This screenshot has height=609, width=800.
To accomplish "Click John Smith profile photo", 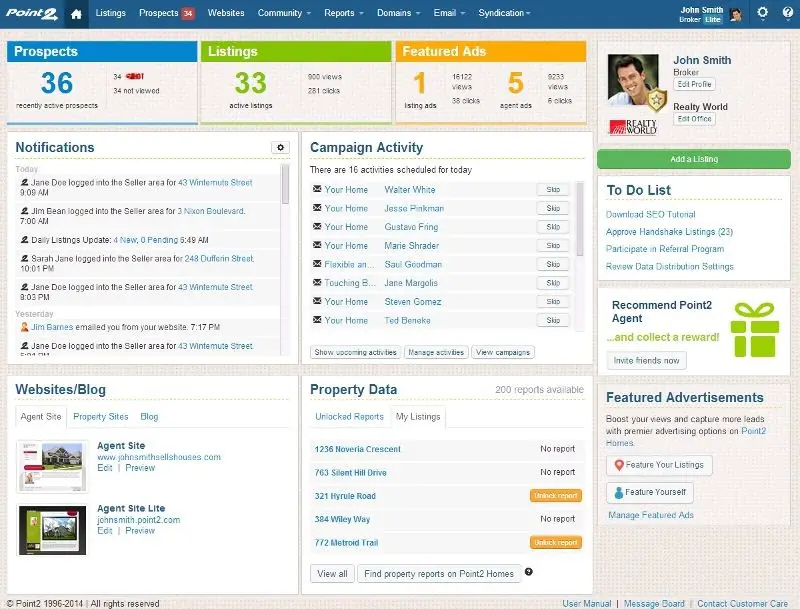I will click(x=633, y=80).
